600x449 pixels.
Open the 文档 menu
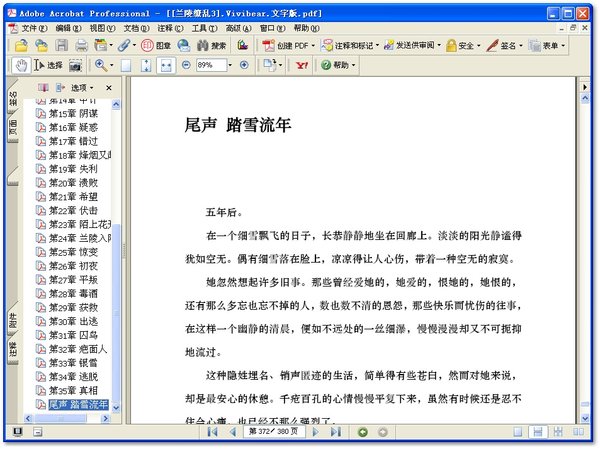136,28
